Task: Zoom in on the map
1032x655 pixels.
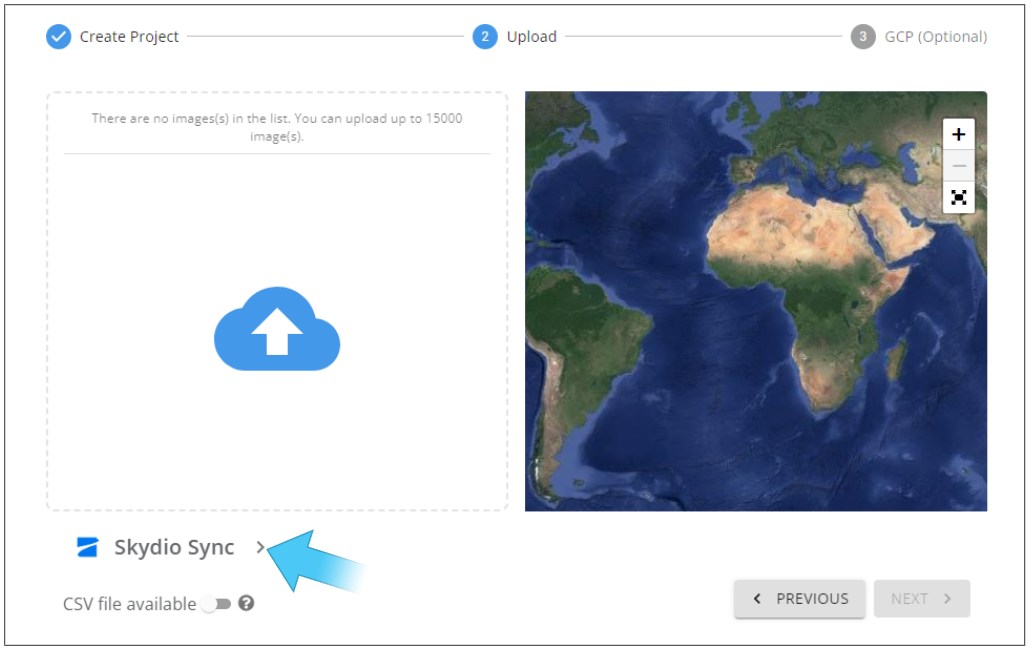Action: pos(959,135)
